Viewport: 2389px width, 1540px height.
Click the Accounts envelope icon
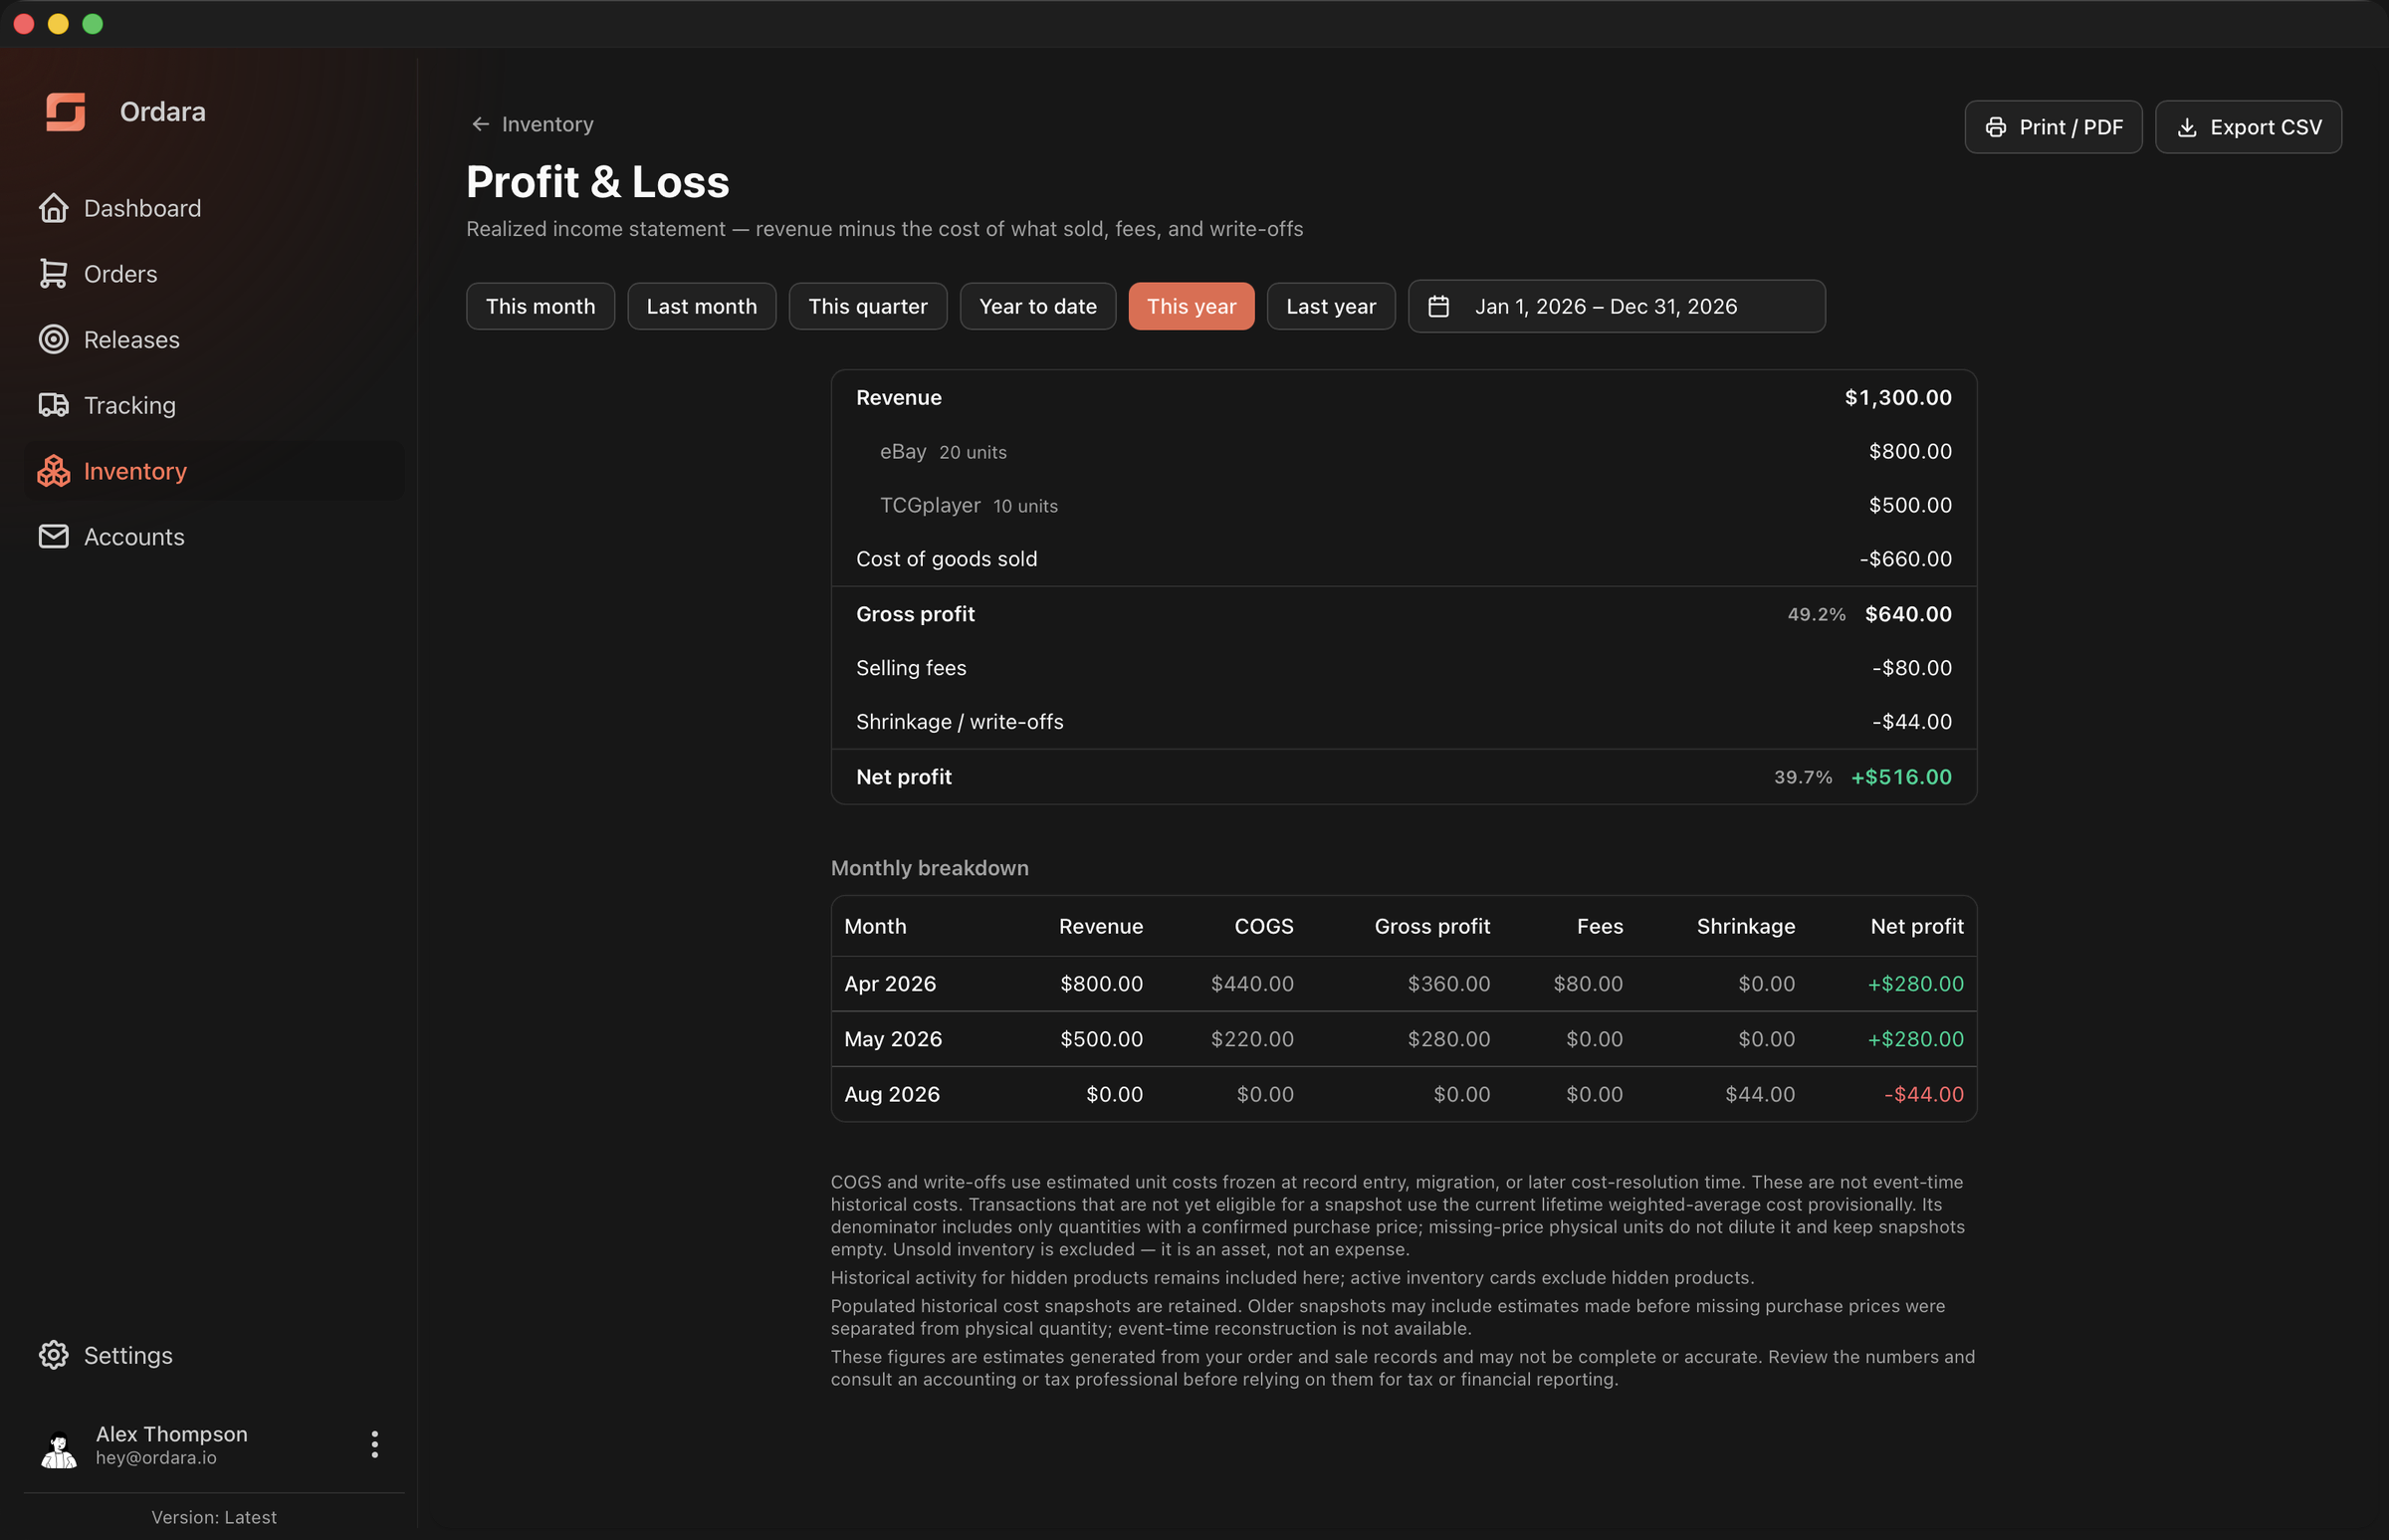pyautogui.click(x=53, y=537)
